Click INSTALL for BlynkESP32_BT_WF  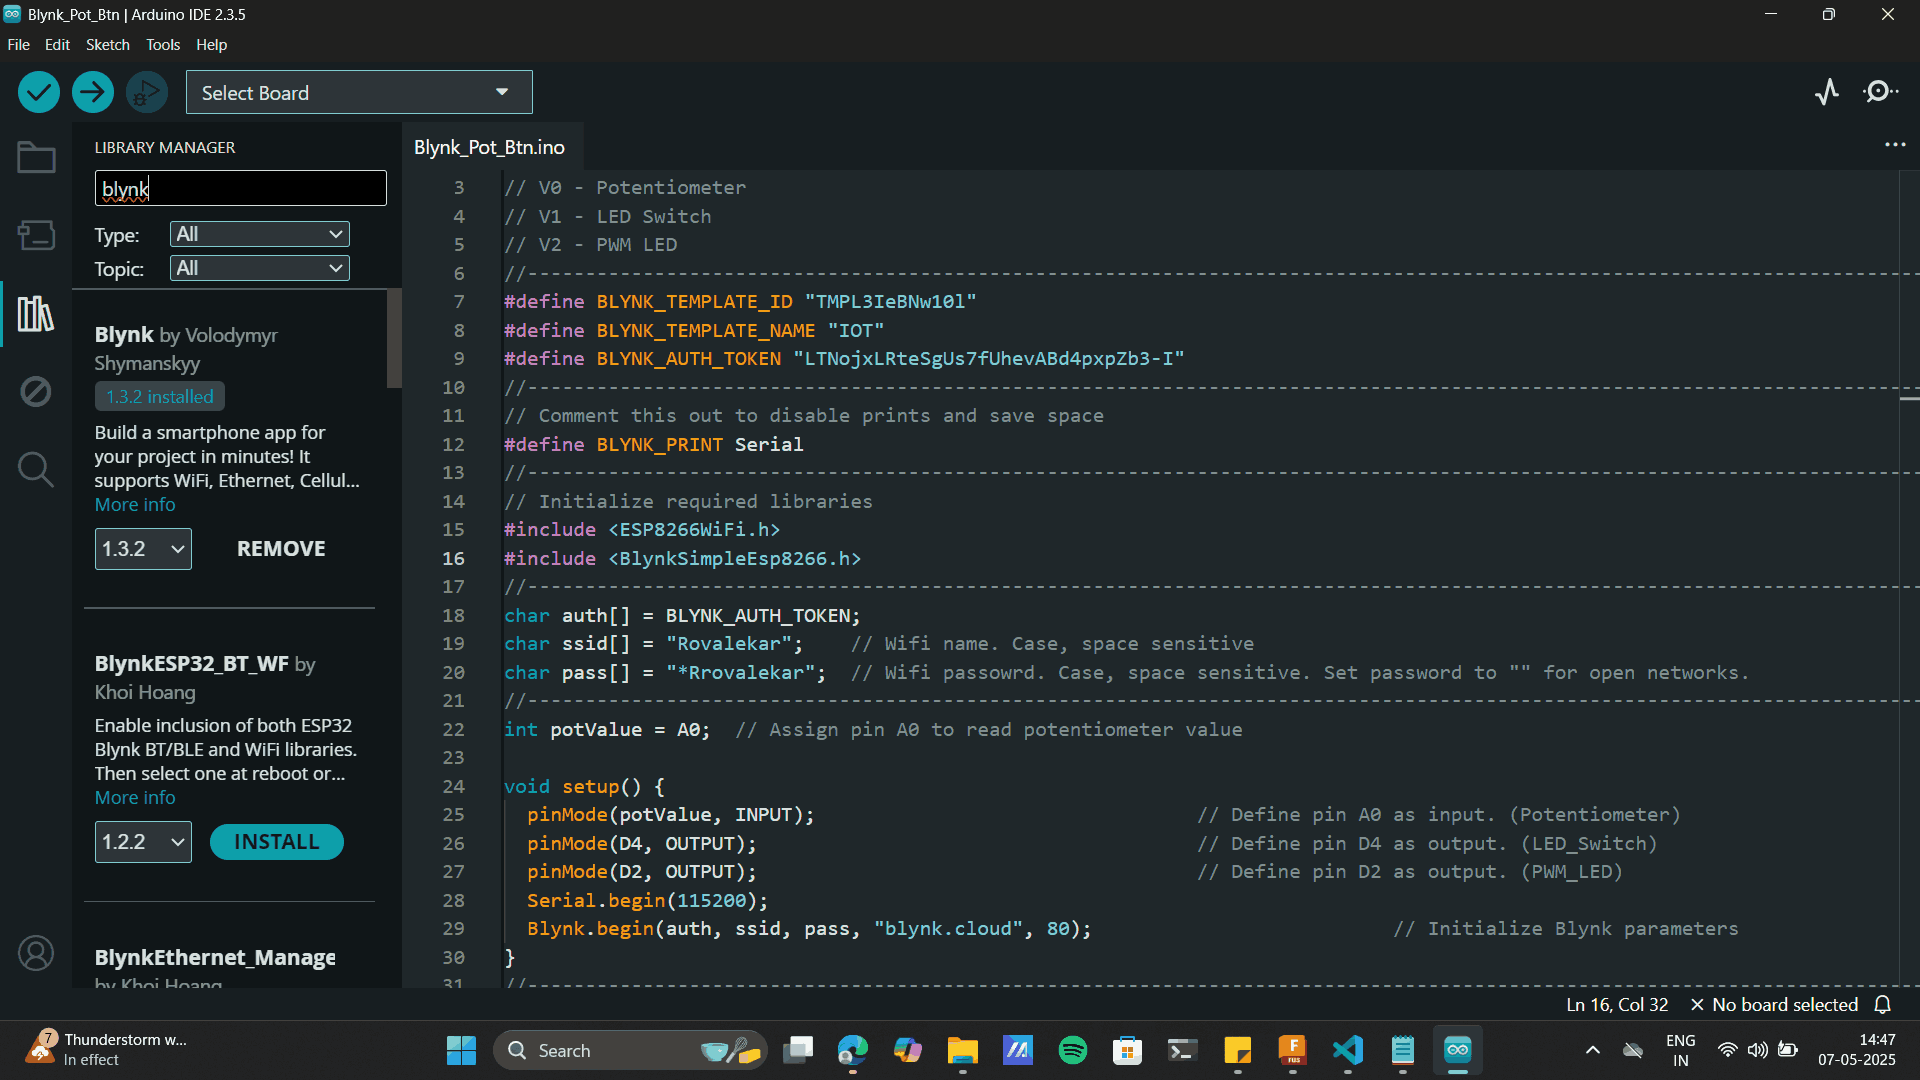[x=277, y=842]
